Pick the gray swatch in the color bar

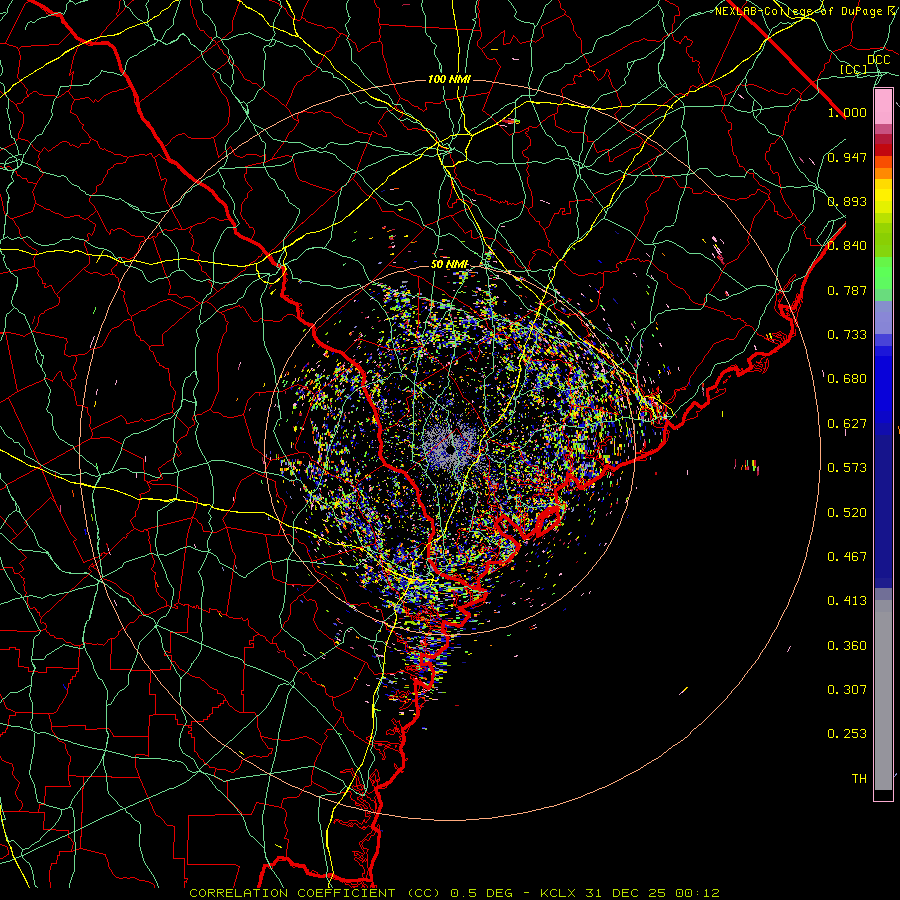883,695
